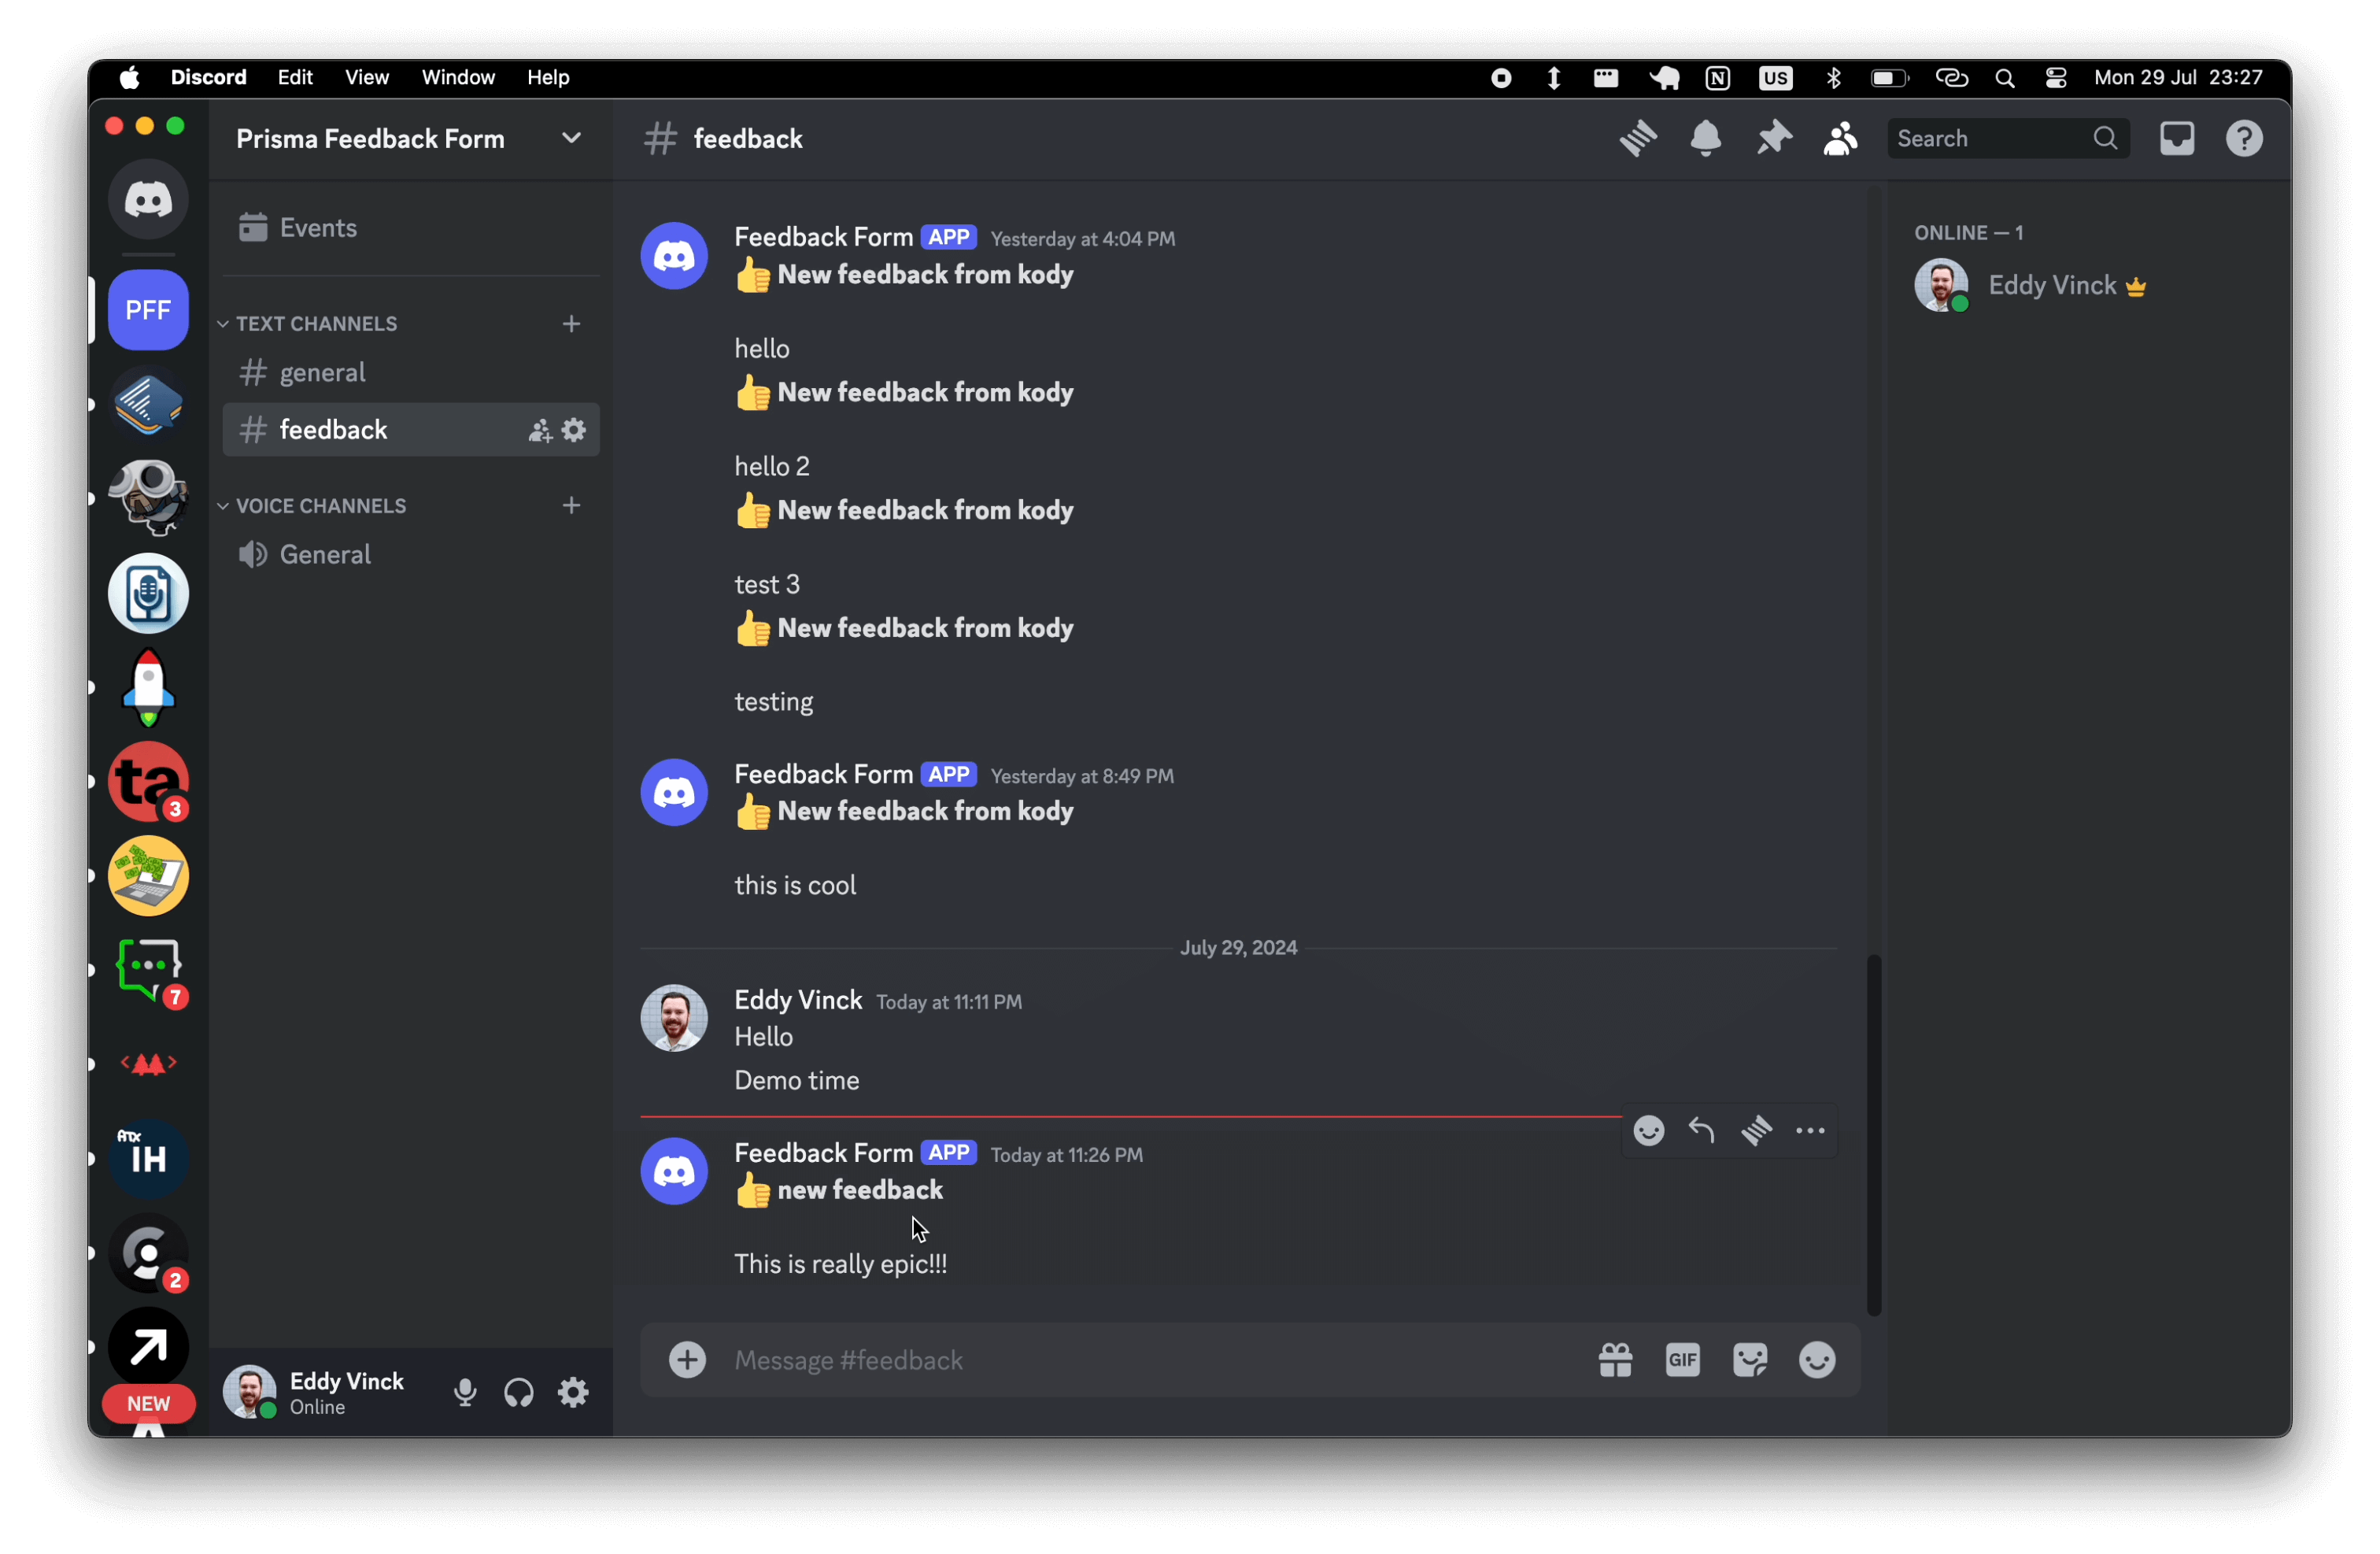Open Direct Messages home icon
Image resolution: width=2380 pixels, height=1554 pixels.
(x=148, y=199)
